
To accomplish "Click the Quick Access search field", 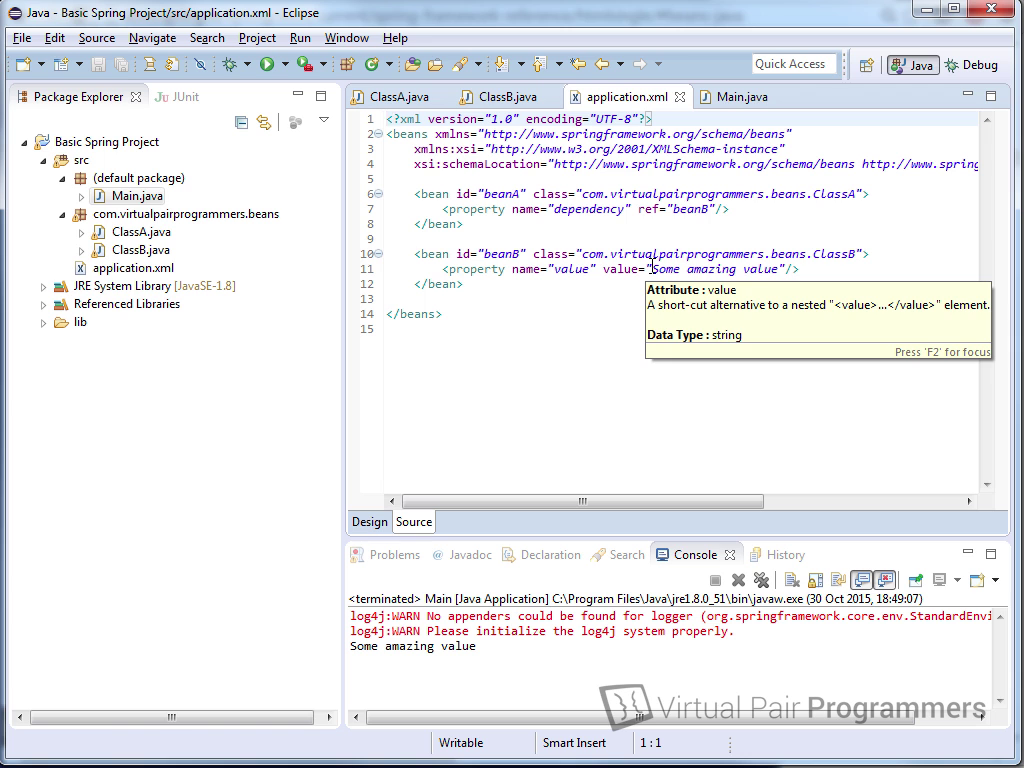I will click(x=793, y=64).
